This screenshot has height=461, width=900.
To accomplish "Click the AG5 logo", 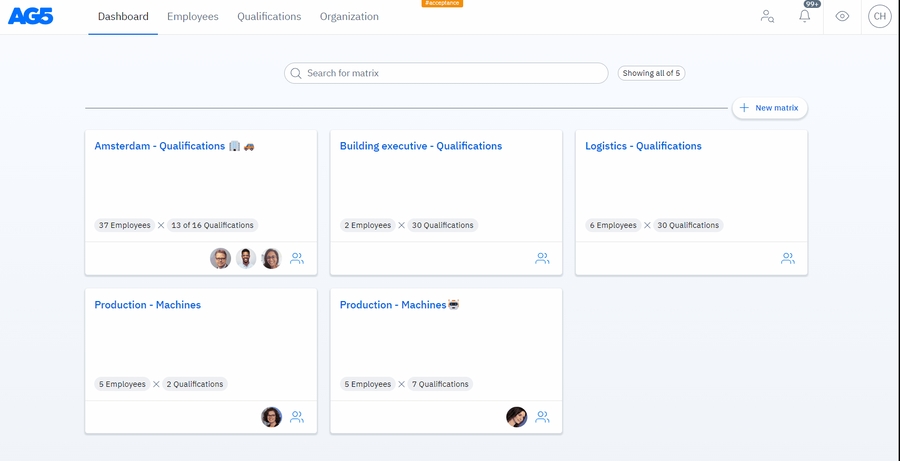I will (31, 16).
